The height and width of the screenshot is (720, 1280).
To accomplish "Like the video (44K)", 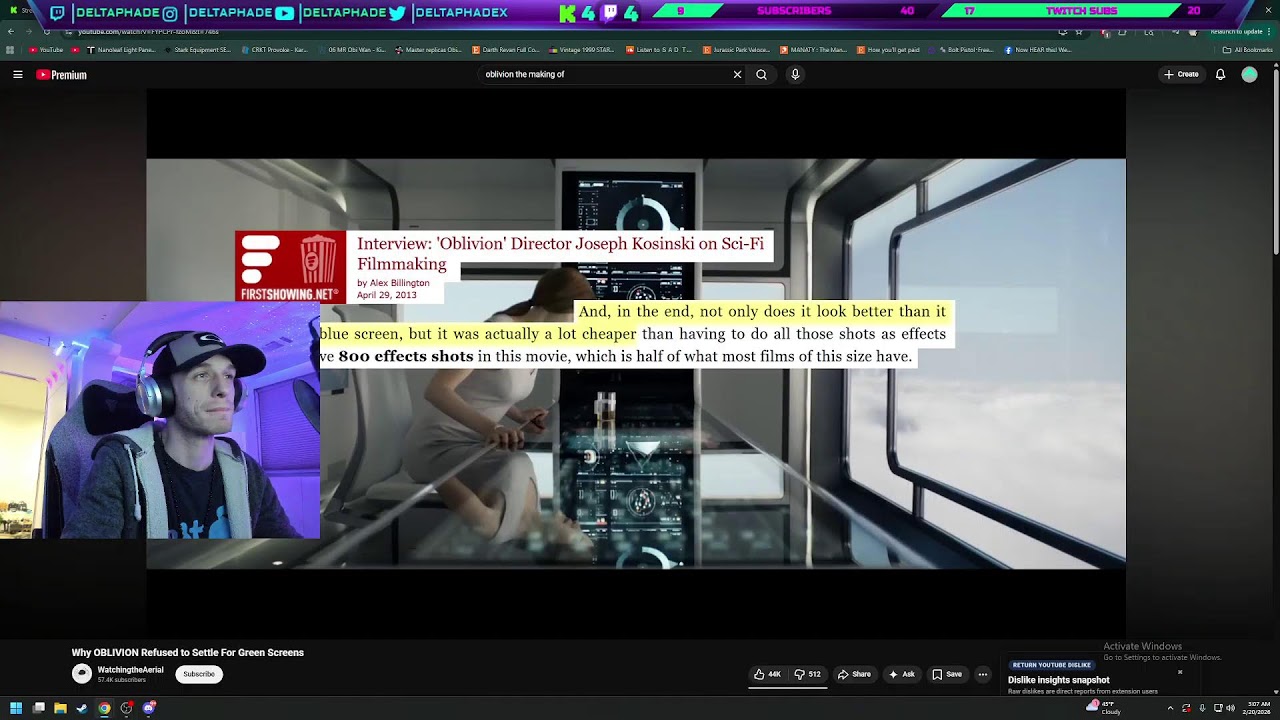I will [768, 674].
